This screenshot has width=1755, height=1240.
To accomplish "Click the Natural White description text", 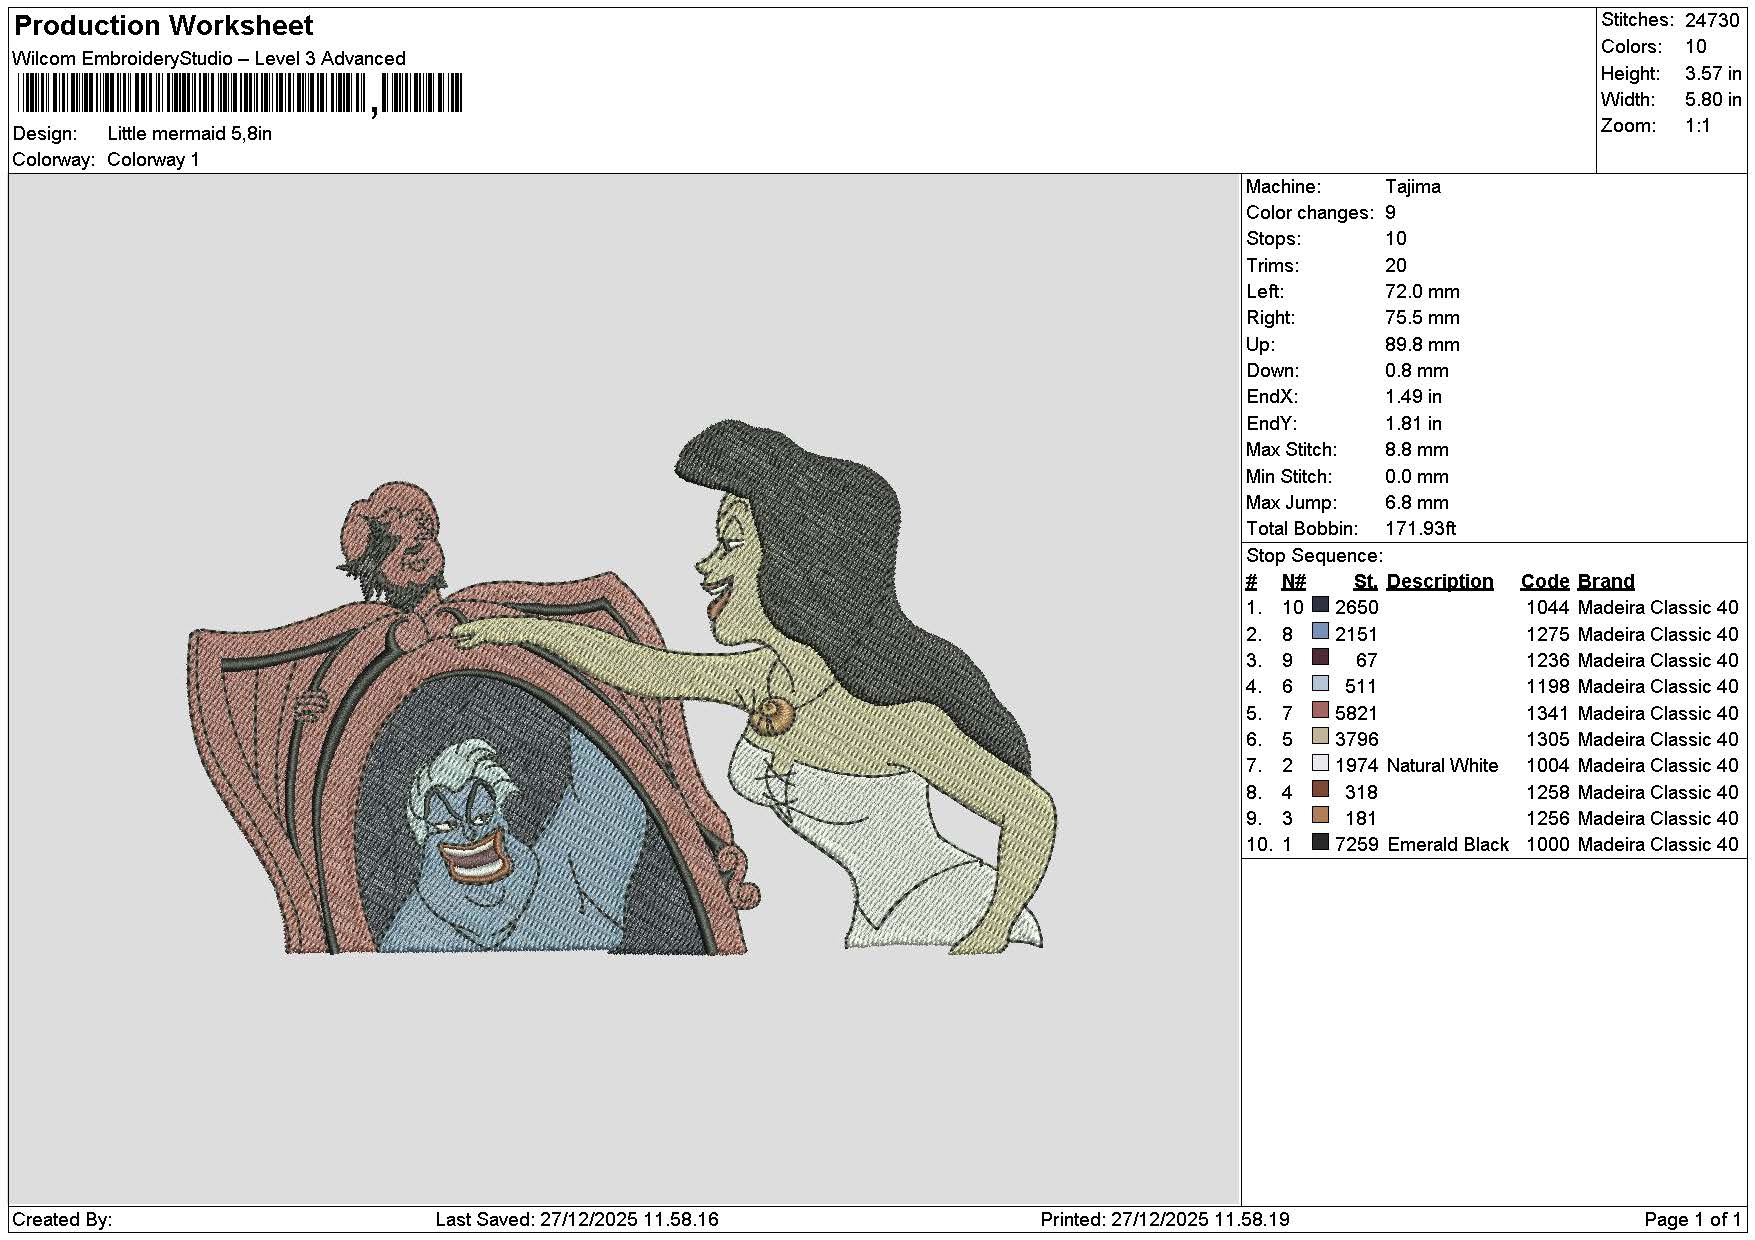I will 1443,766.
